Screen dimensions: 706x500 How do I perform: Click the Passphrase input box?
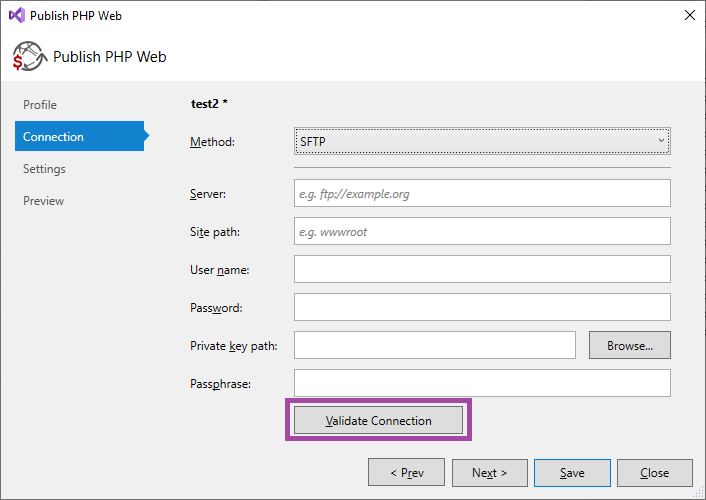482,383
